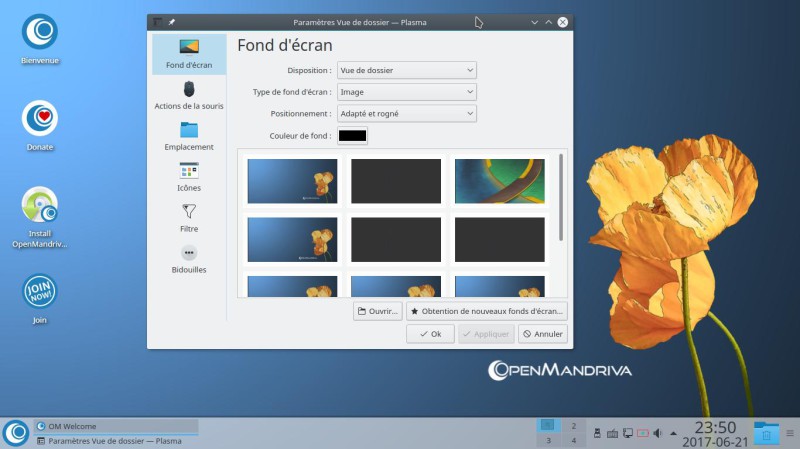Click the Ouvrir... button
Image resolution: width=800 pixels, height=449 pixels.
pos(378,311)
